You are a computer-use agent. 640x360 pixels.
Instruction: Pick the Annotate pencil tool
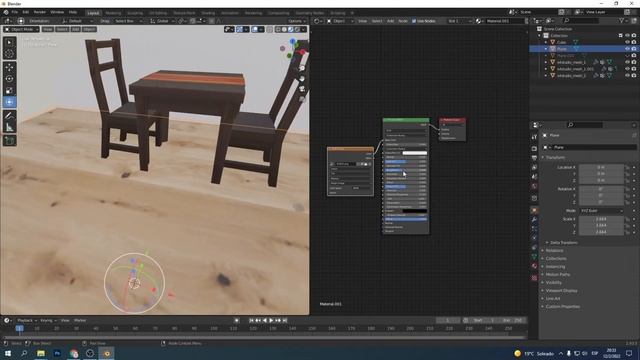[9, 116]
